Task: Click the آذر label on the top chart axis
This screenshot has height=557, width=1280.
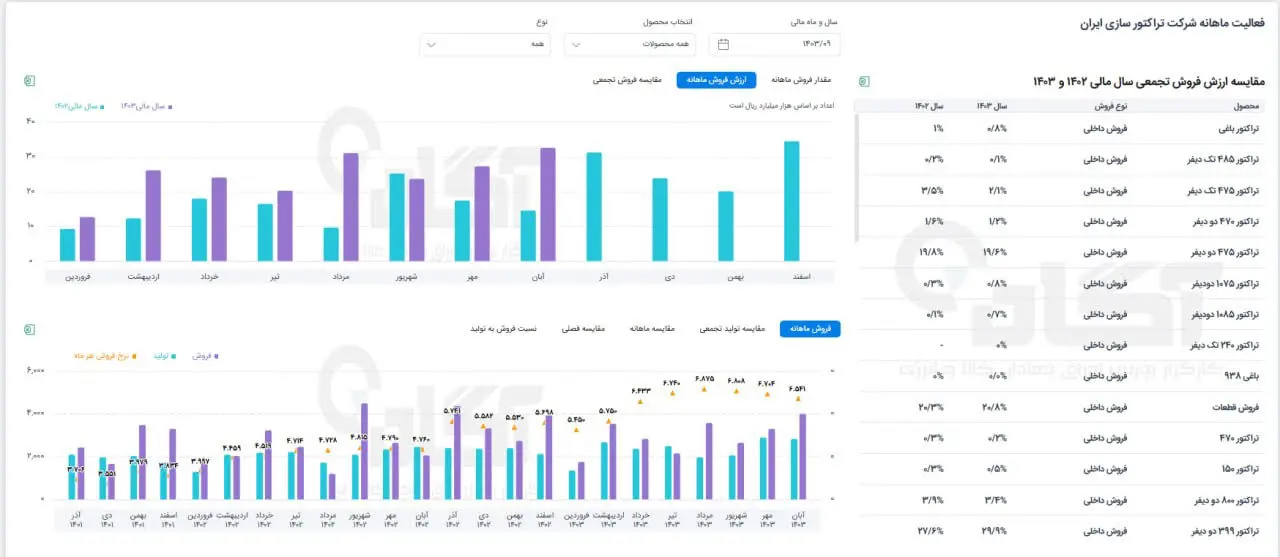Action: (603, 275)
